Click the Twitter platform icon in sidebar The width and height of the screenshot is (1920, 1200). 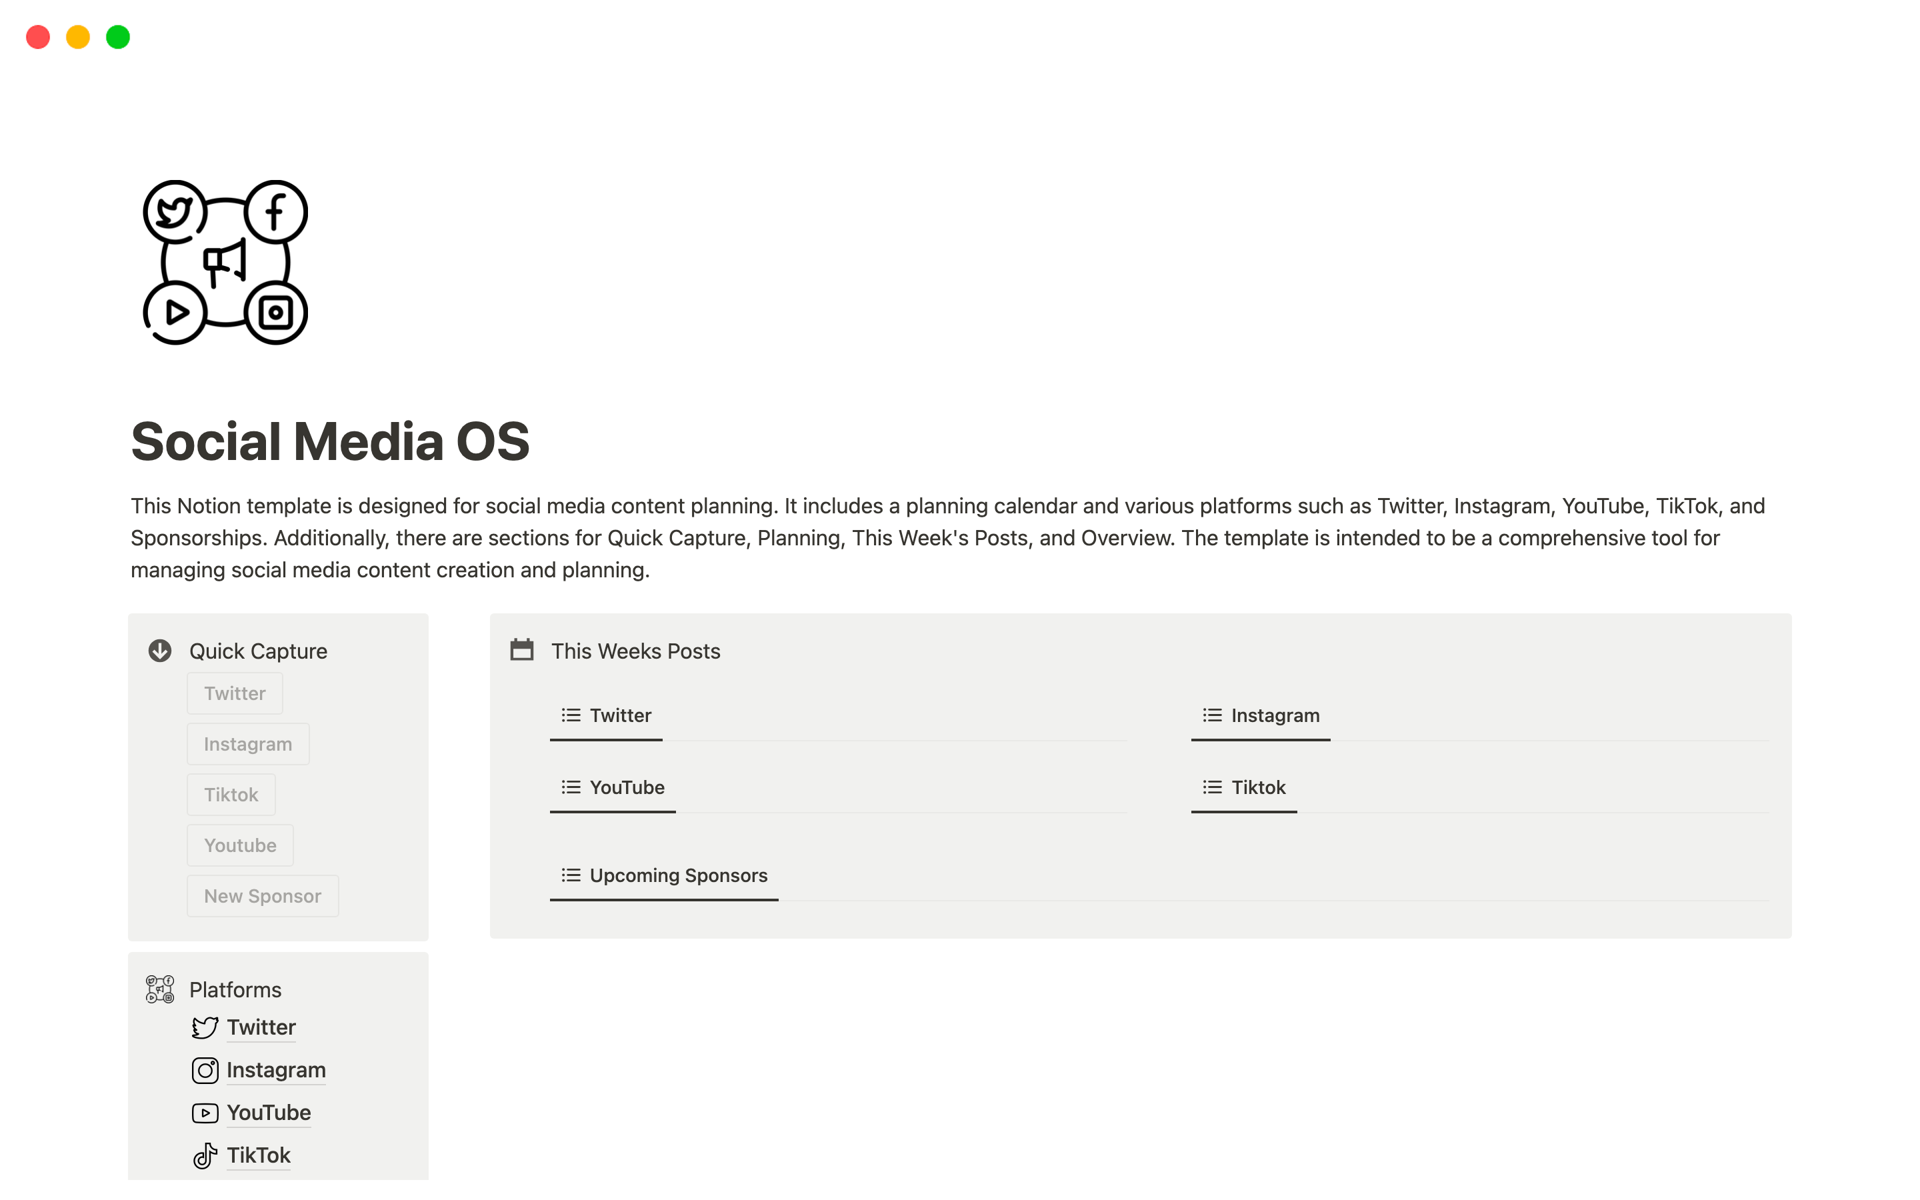pos(206,1026)
